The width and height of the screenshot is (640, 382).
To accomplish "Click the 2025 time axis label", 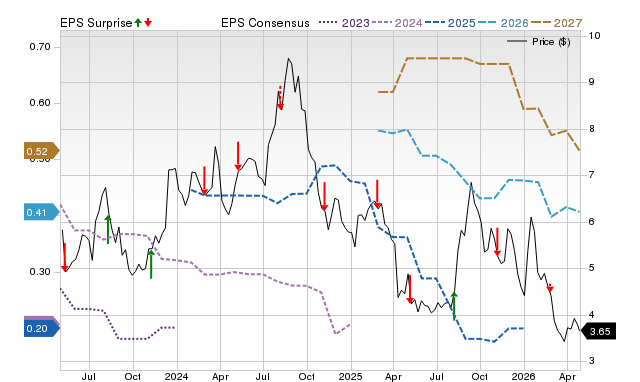I will click(350, 376).
